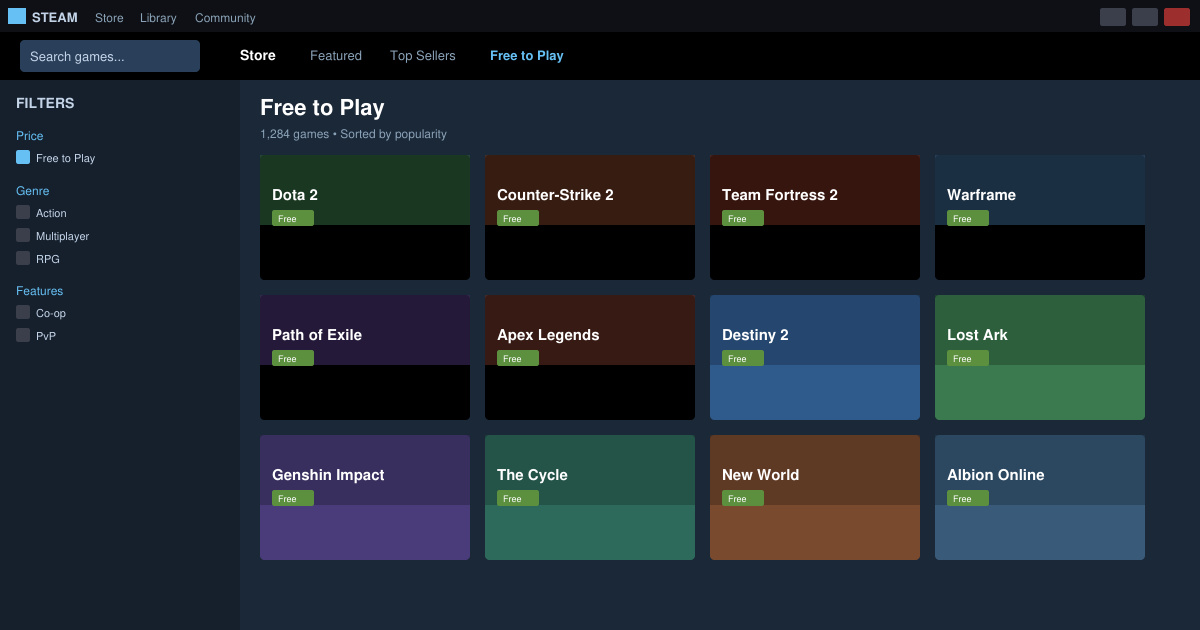Click the Free badge on Destiny 2

[743, 358]
